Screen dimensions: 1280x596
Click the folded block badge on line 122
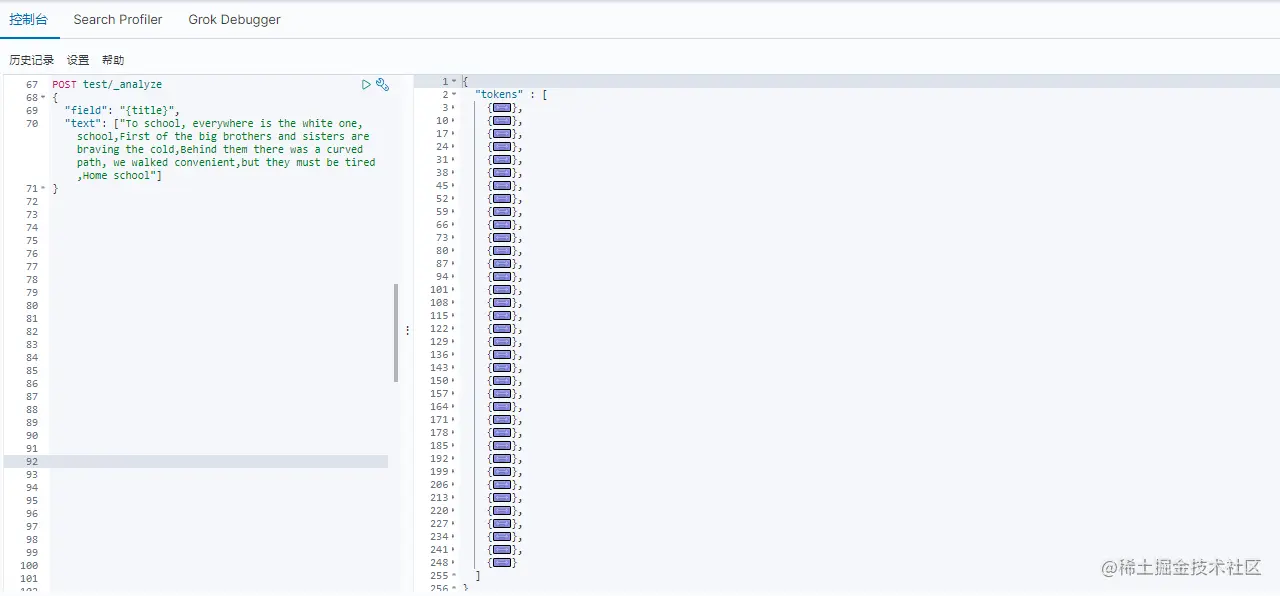pyautogui.click(x=502, y=329)
